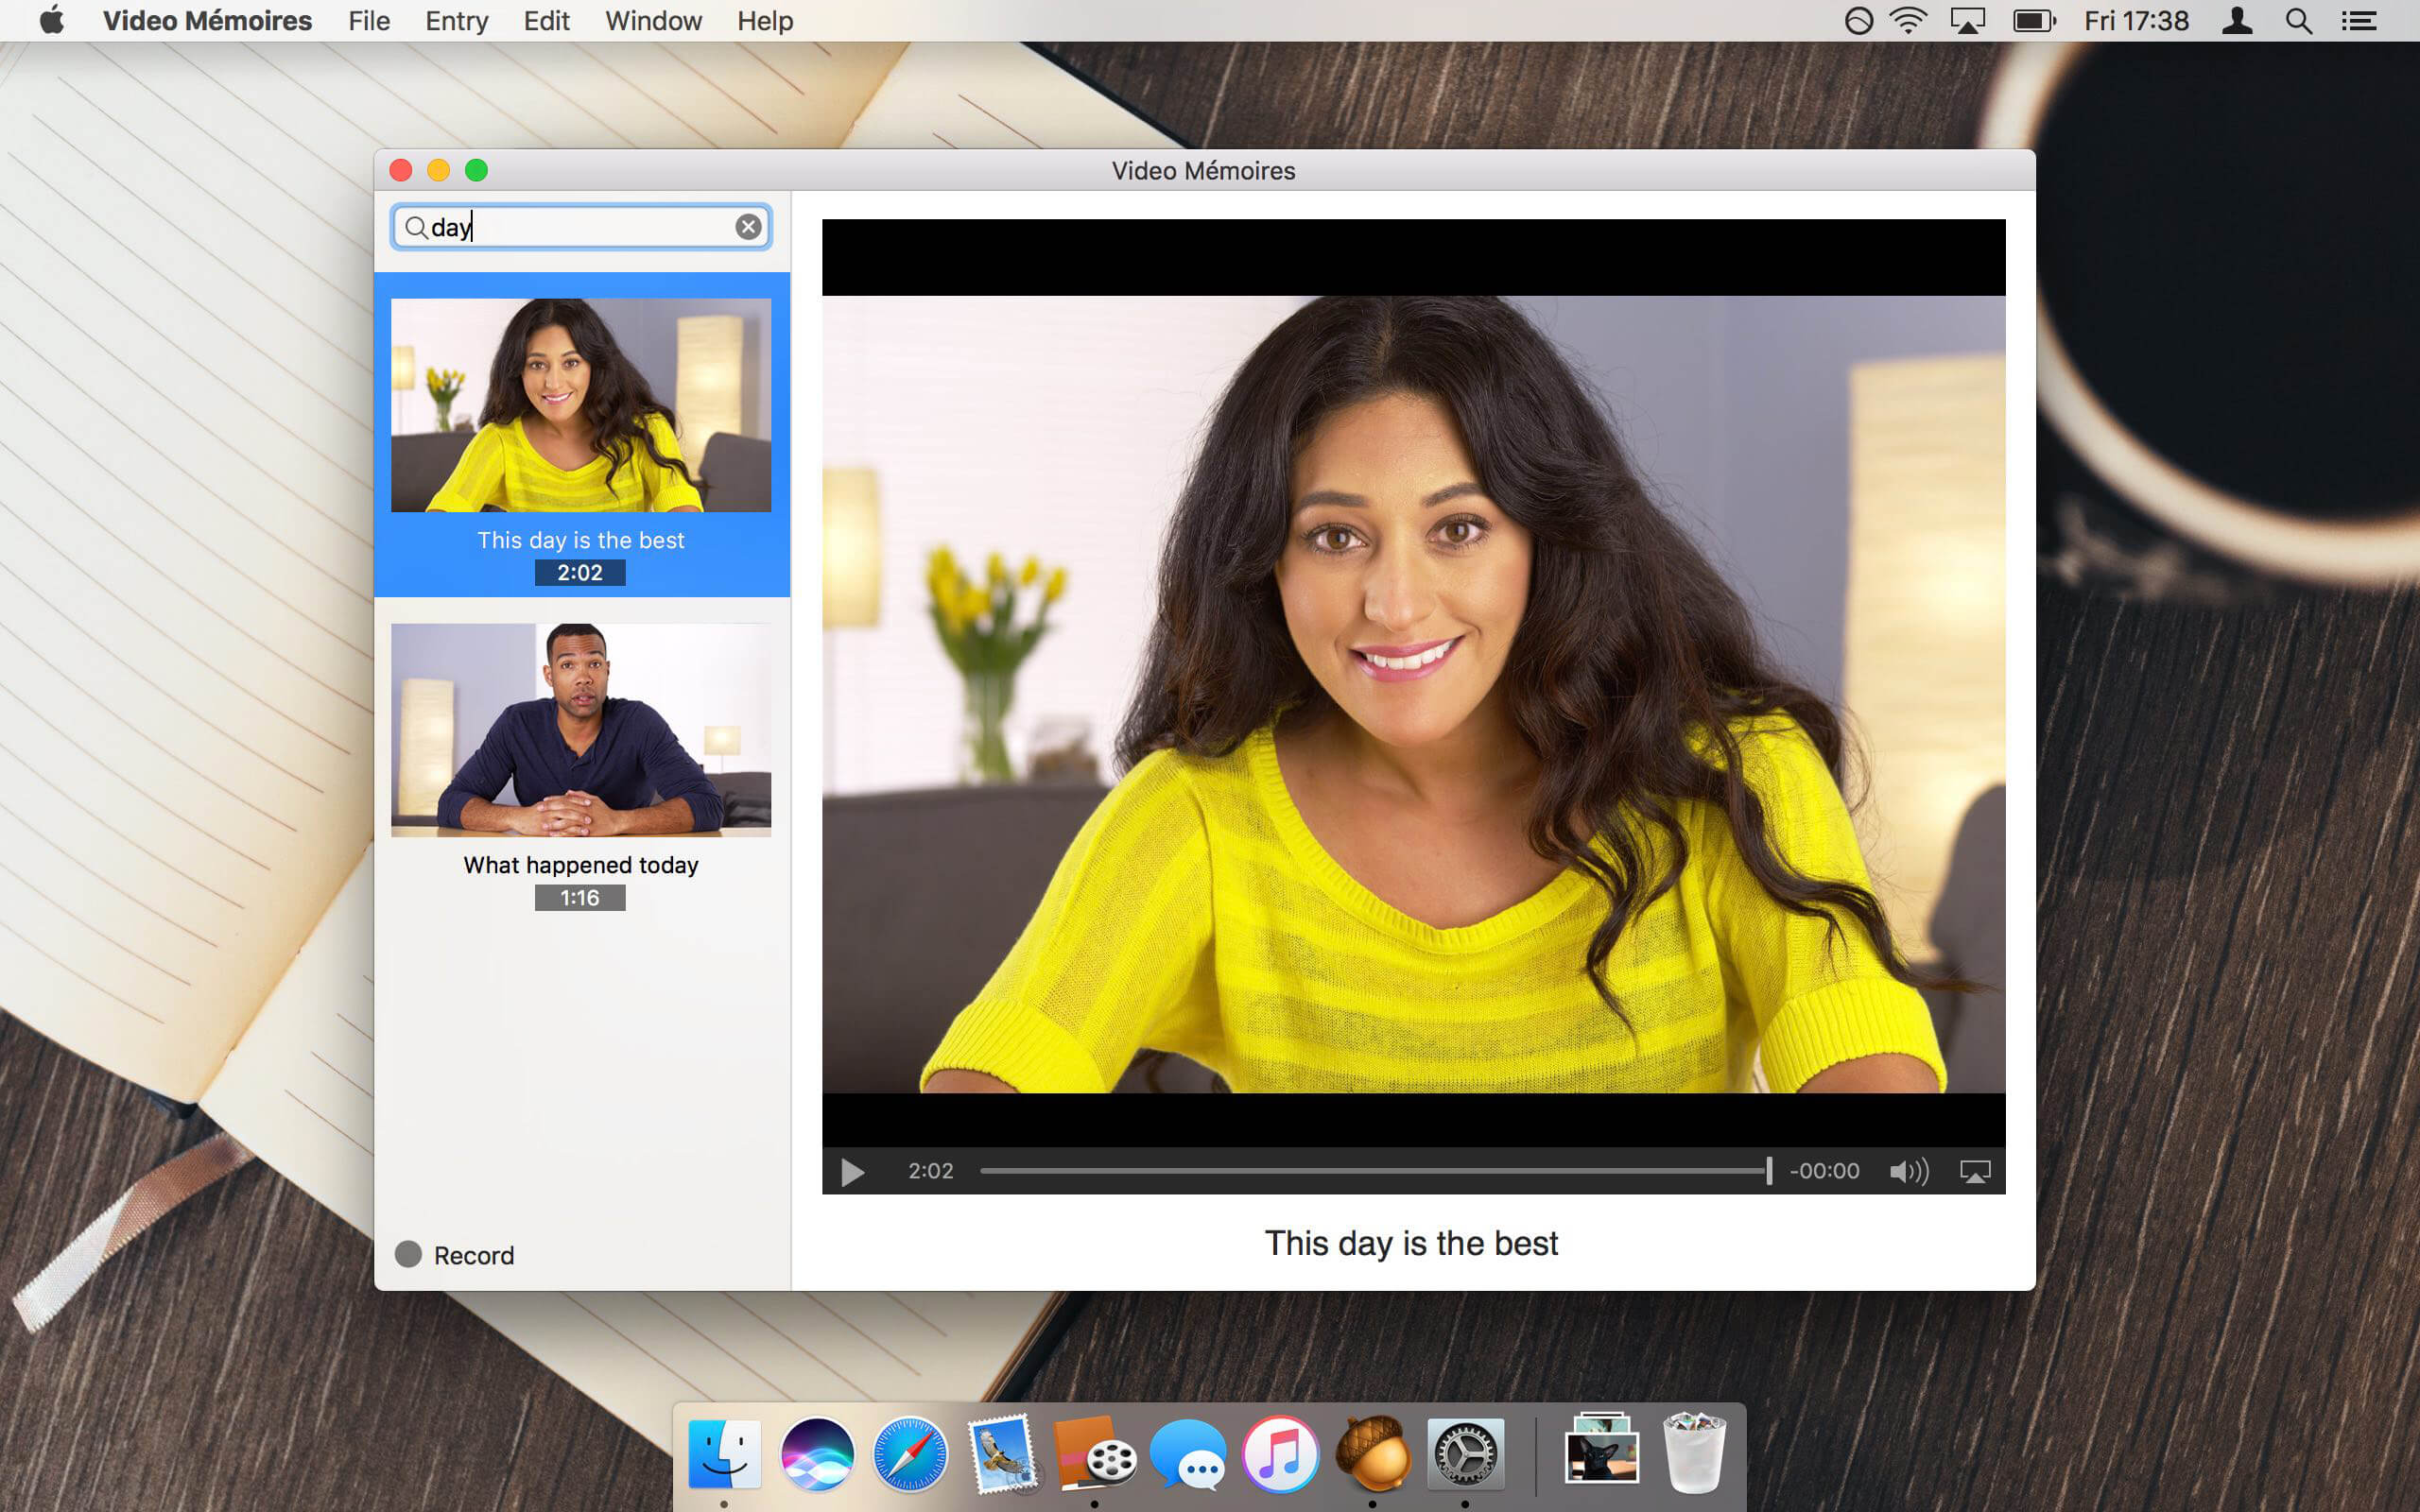Open the Video Mémoires application menu
Viewport: 2420px width, 1512px height.
coord(207,21)
